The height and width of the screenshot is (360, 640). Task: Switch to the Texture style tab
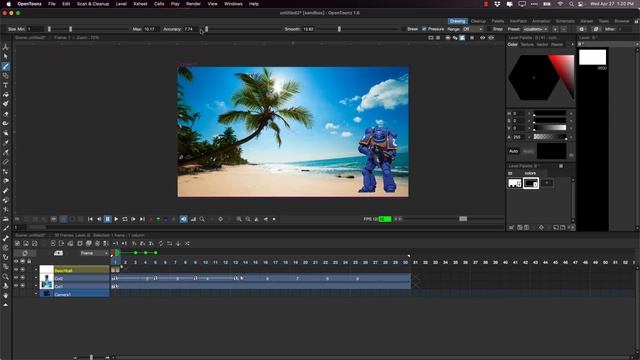coord(527,44)
